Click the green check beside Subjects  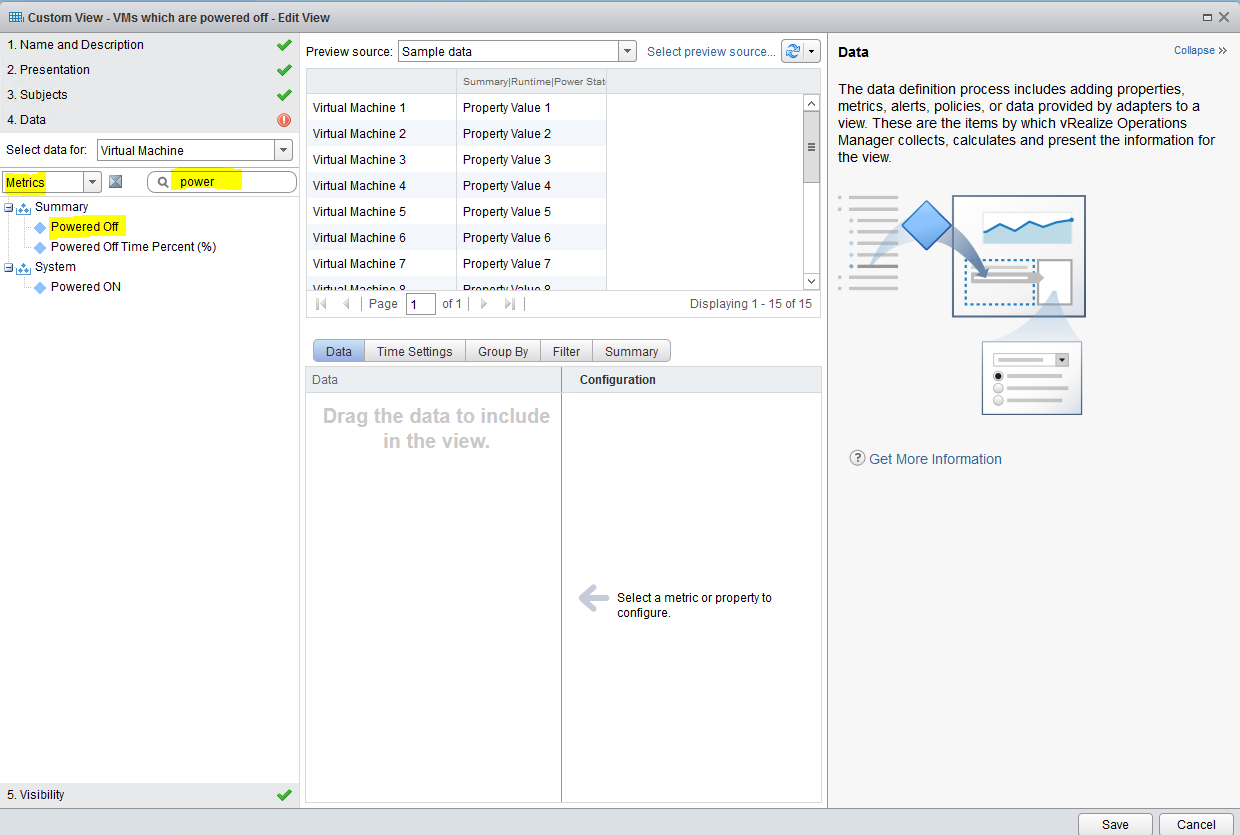[284, 95]
